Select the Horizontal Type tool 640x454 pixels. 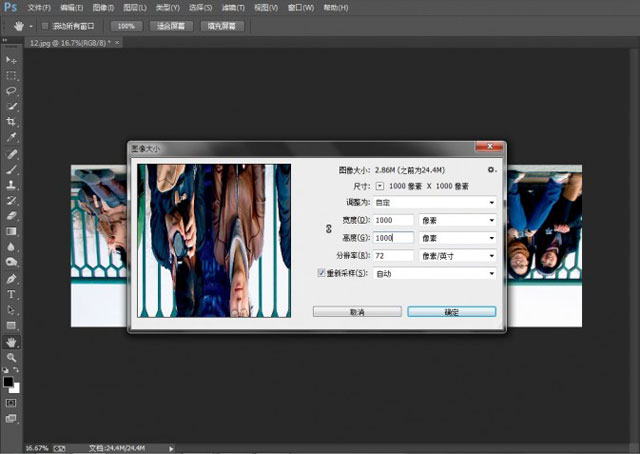11,295
